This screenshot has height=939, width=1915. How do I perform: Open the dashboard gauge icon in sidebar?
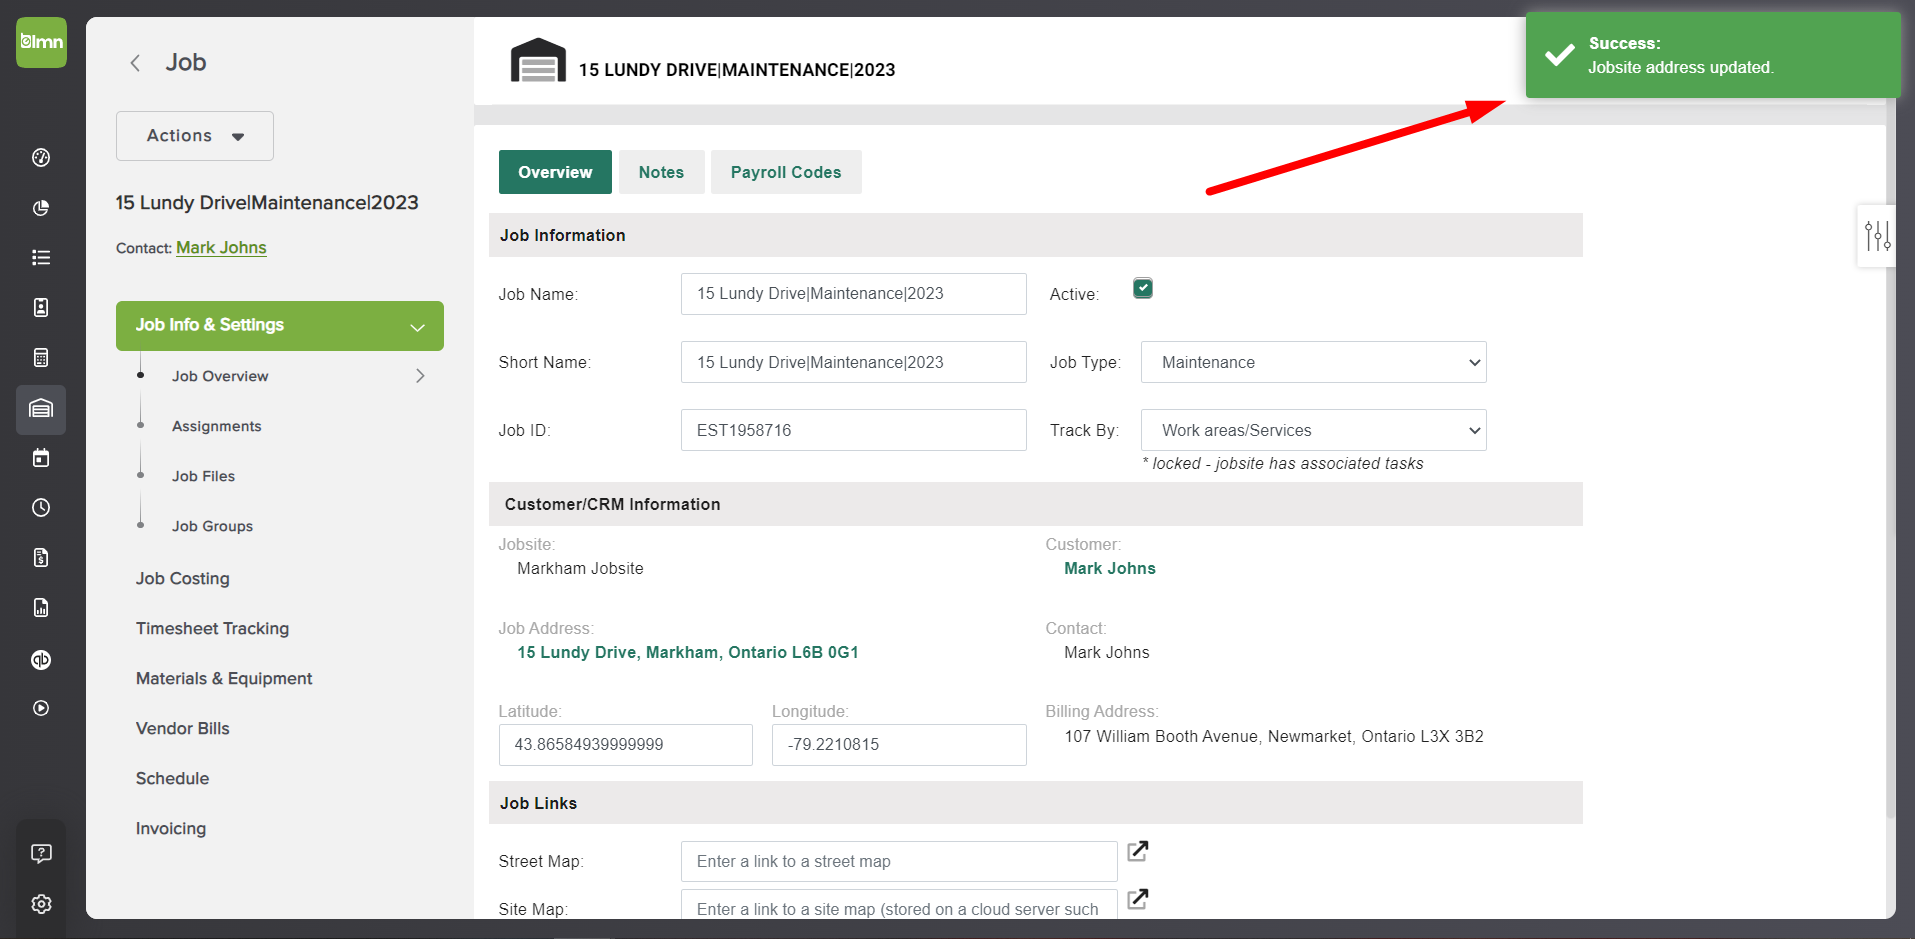[x=41, y=157]
